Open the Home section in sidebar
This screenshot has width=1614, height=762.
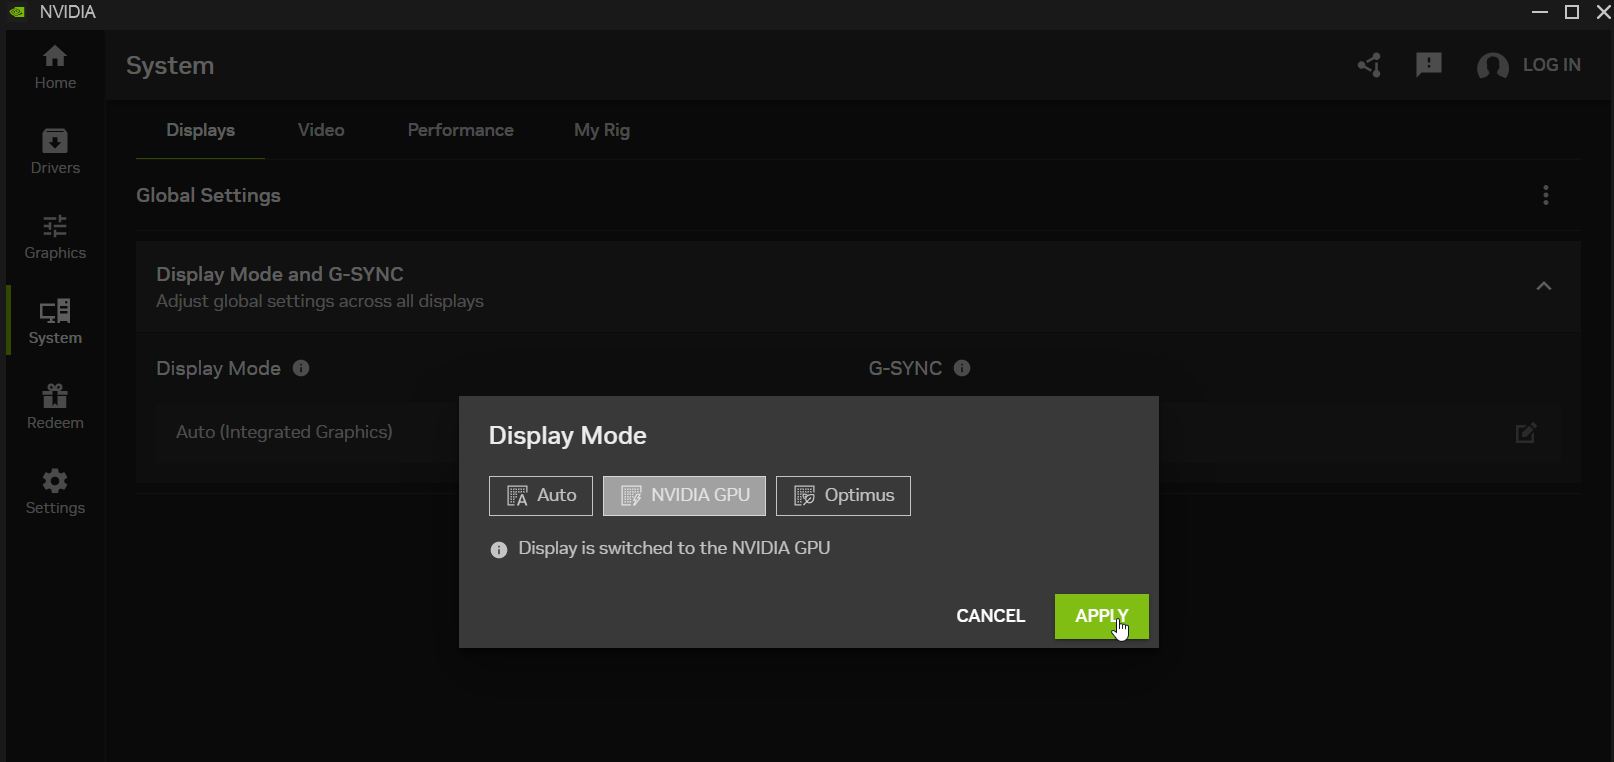click(55, 67)
